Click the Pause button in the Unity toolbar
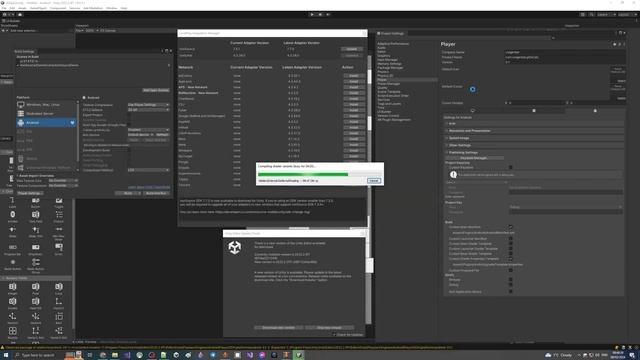Screen dimensions: 640x360 pos(320,14)
